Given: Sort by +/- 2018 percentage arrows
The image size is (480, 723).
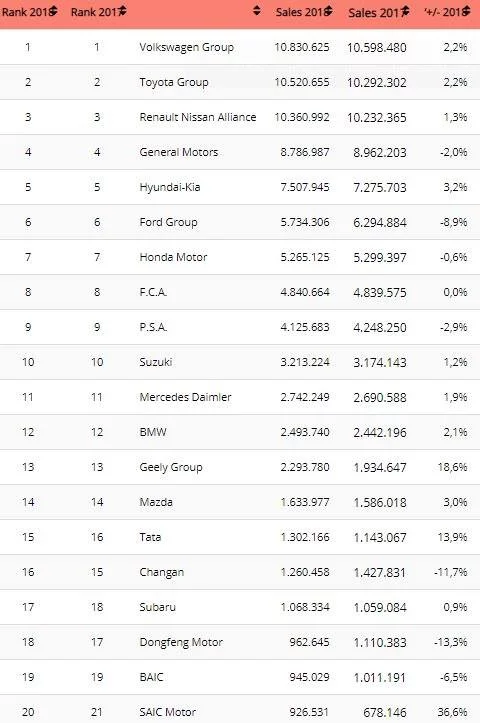Looking at the screenshot, I should point(466,11).
